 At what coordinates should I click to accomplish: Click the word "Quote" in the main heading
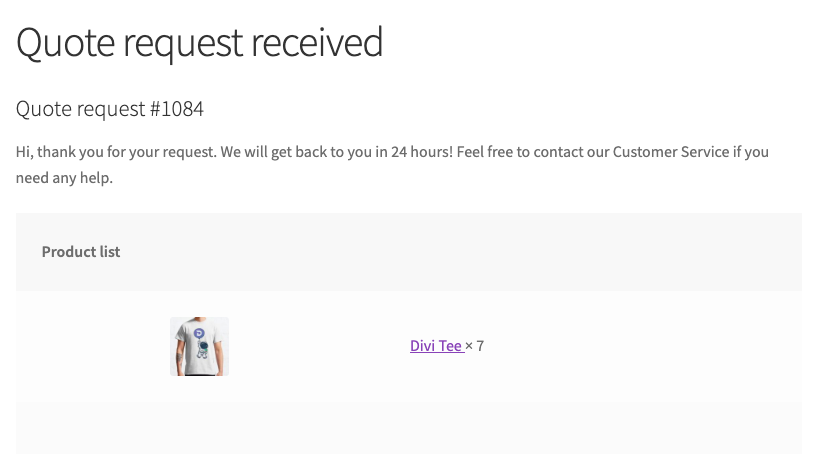pos(65,43)
